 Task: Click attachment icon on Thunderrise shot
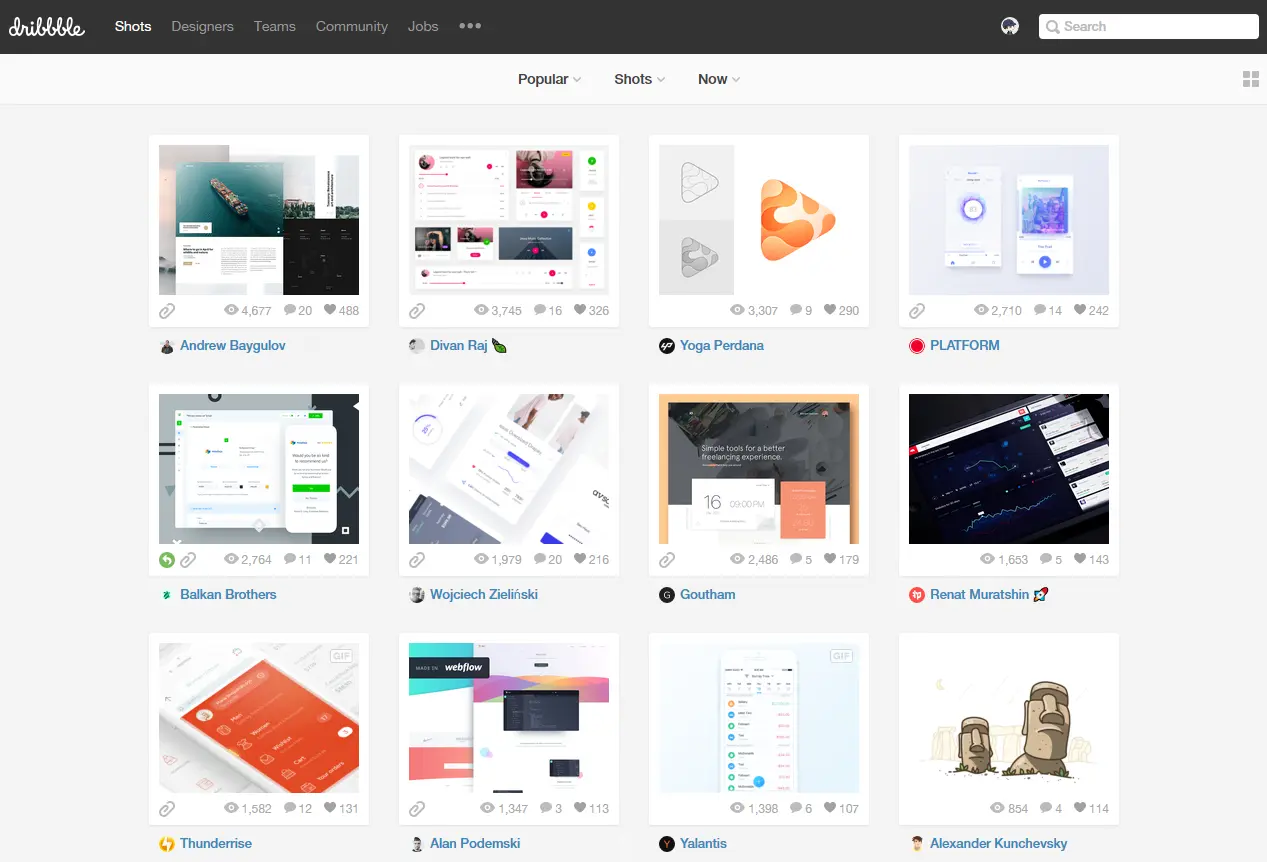167,809
